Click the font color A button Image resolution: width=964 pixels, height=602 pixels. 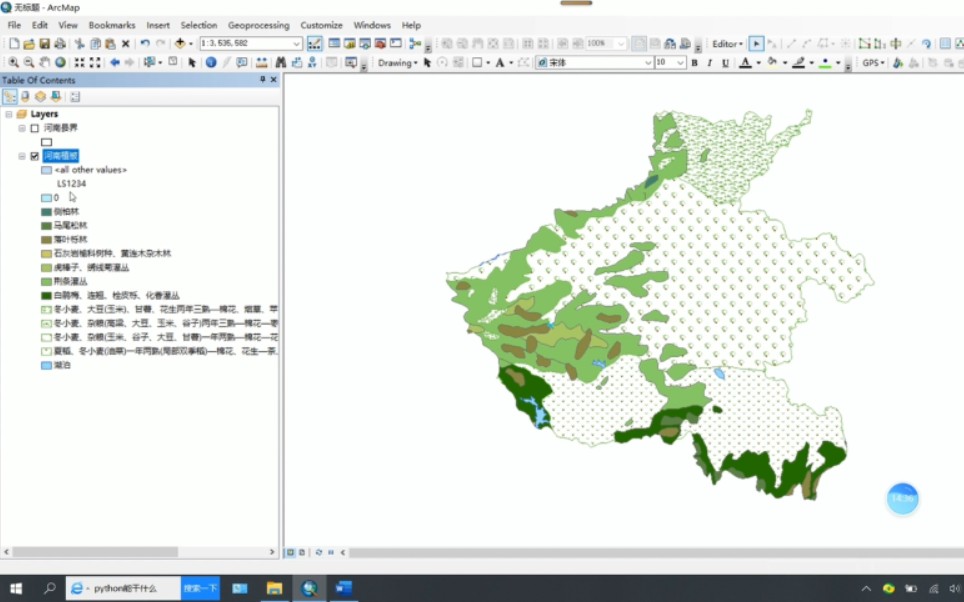745,63
